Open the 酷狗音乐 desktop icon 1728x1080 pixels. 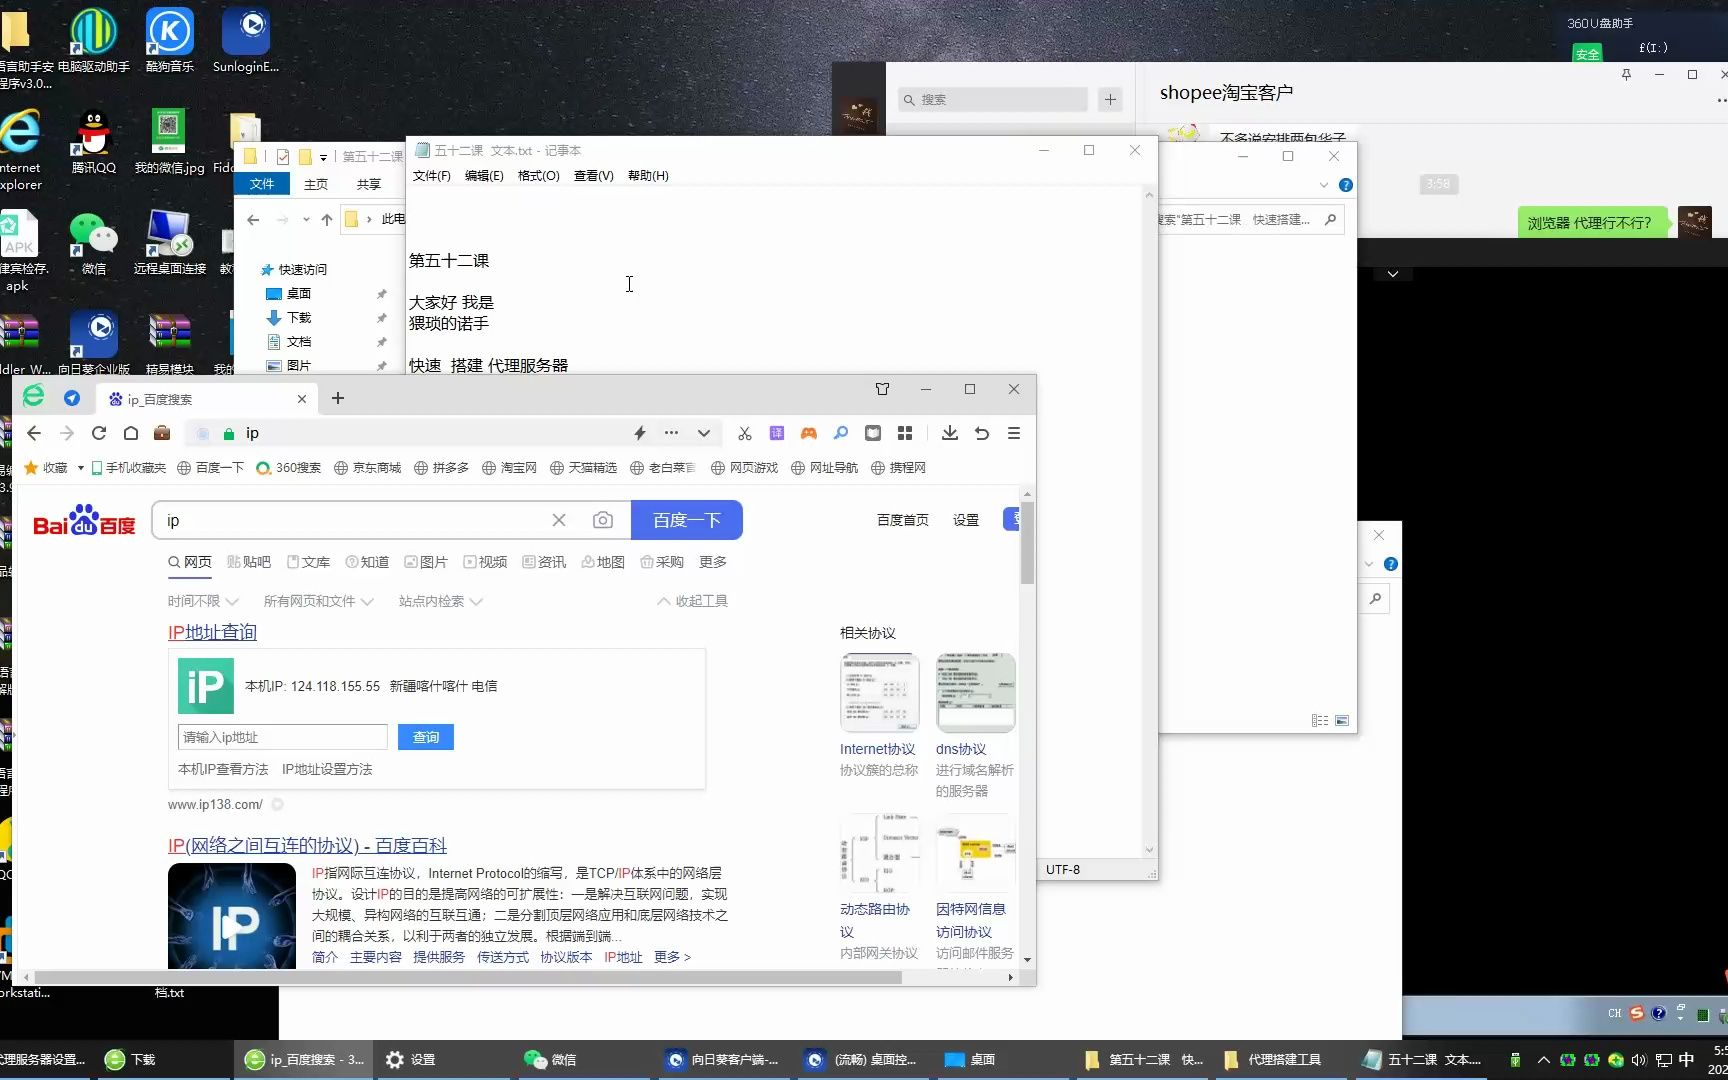pos(169,40)
